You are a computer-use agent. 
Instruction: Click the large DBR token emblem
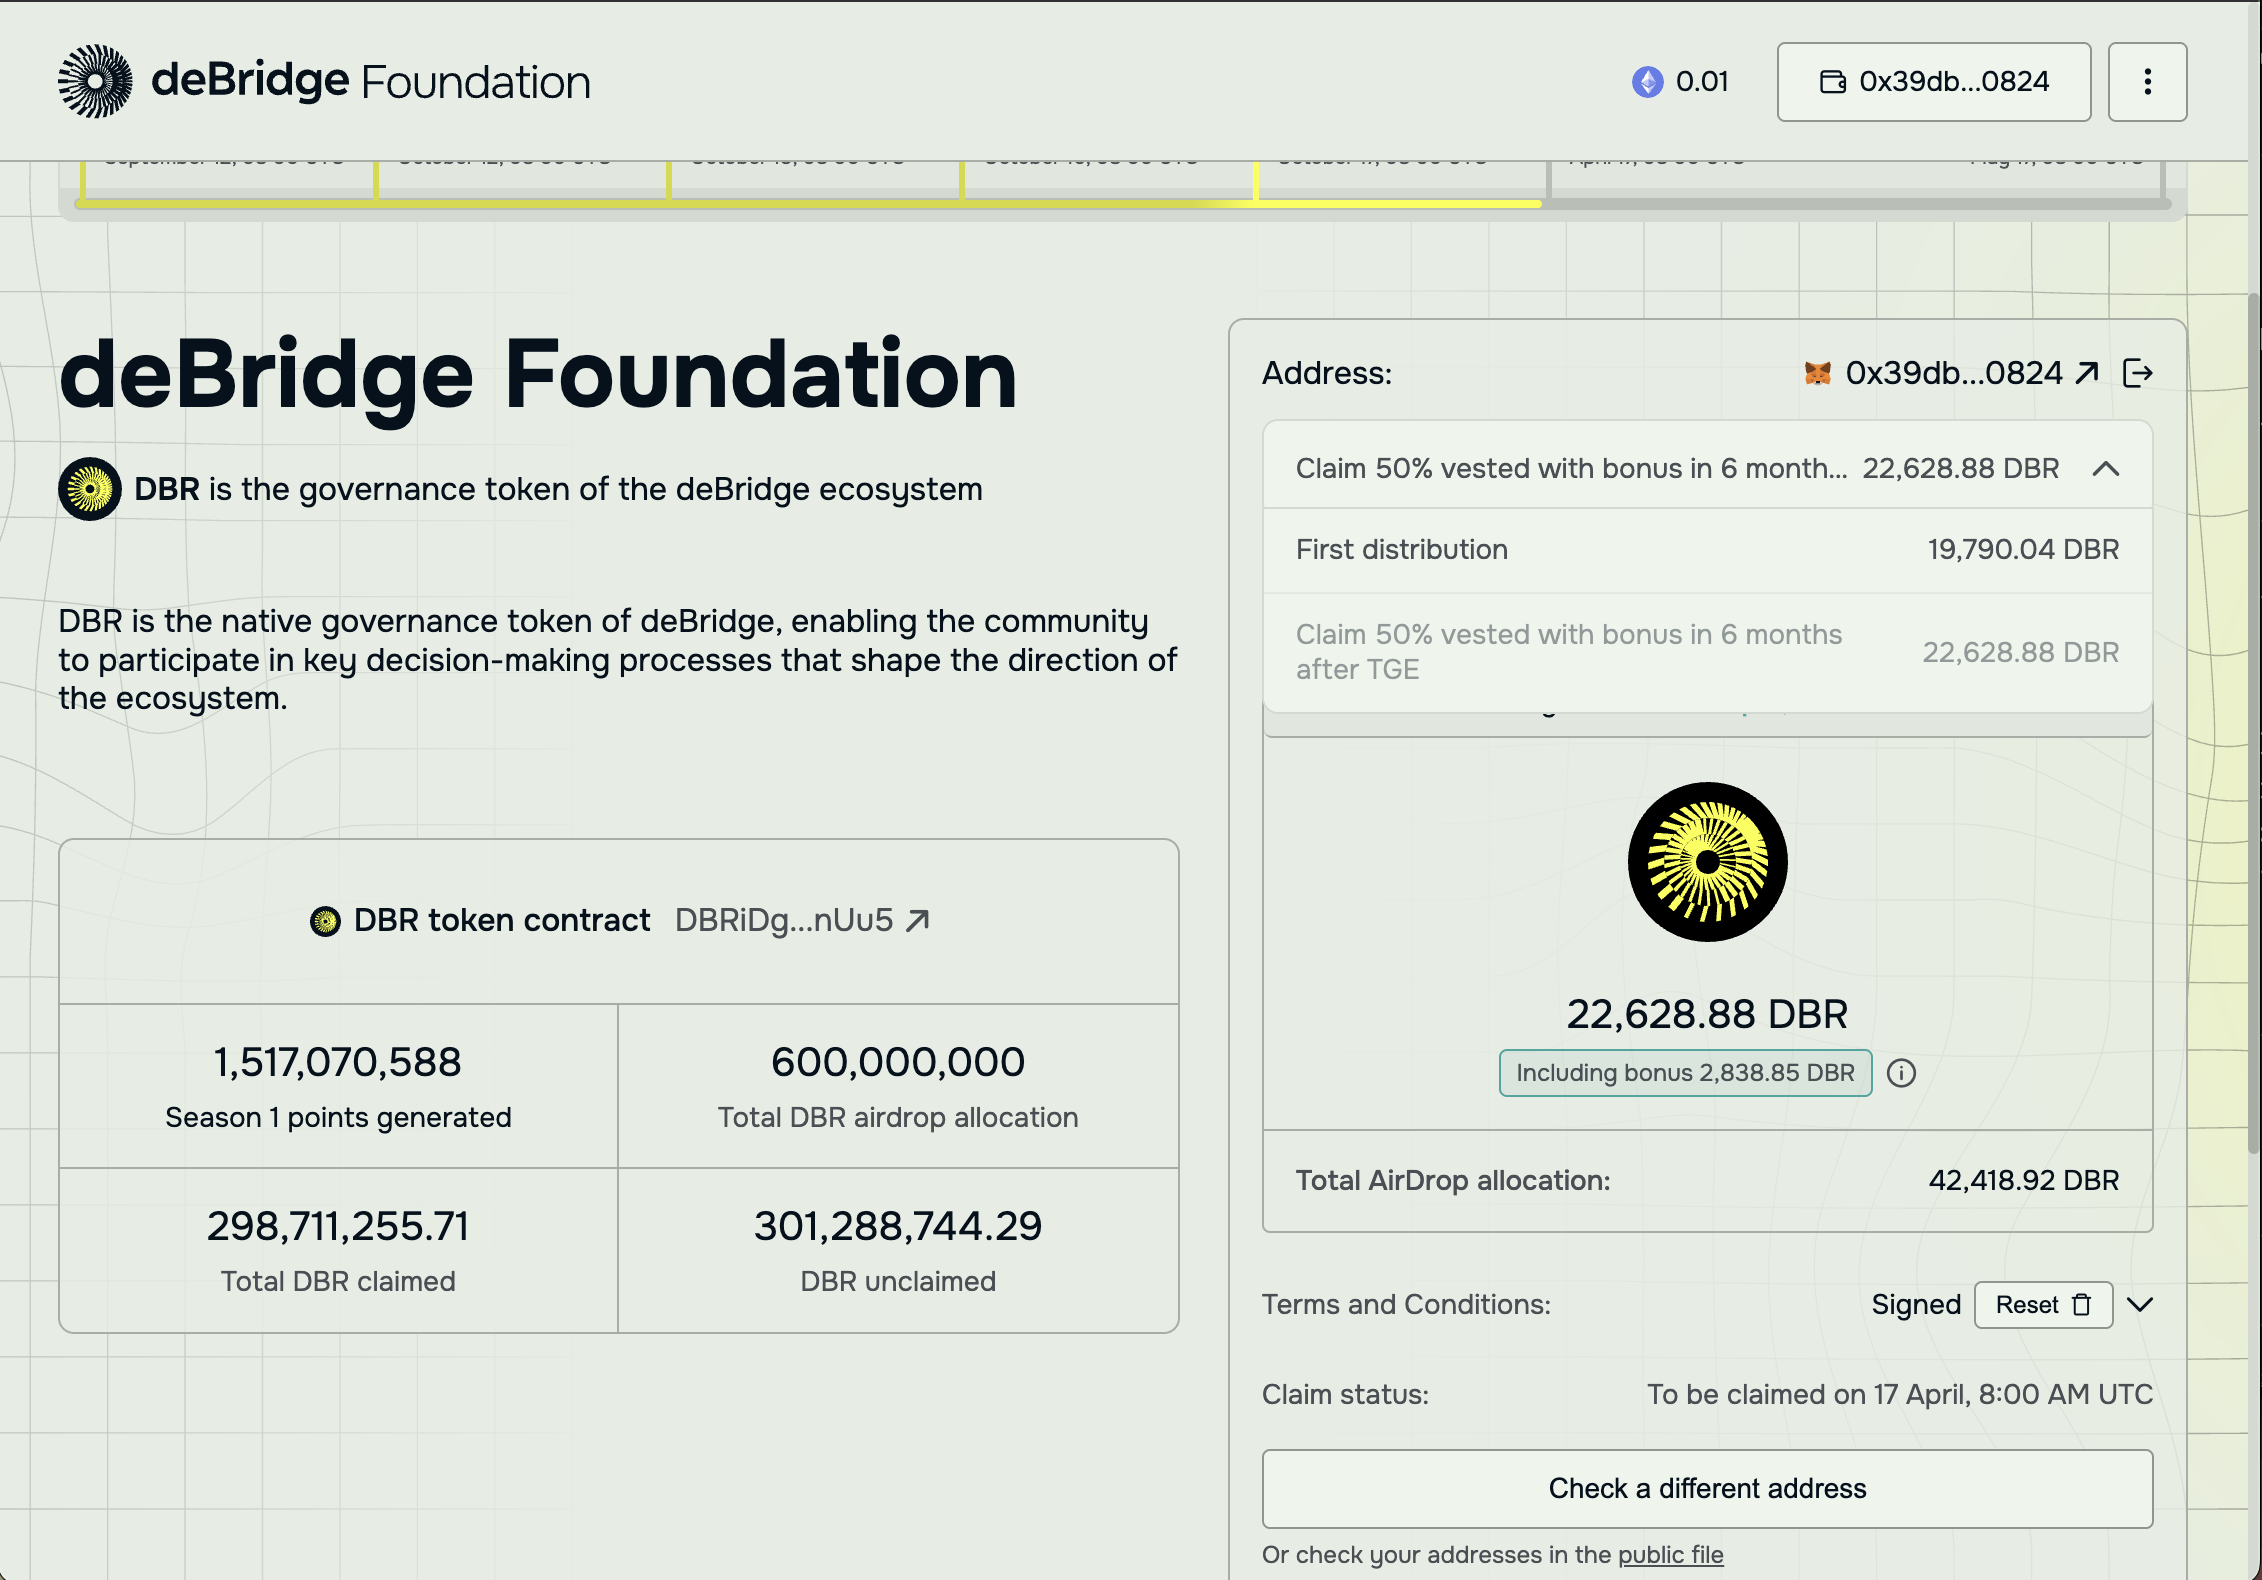(1708, 861)
